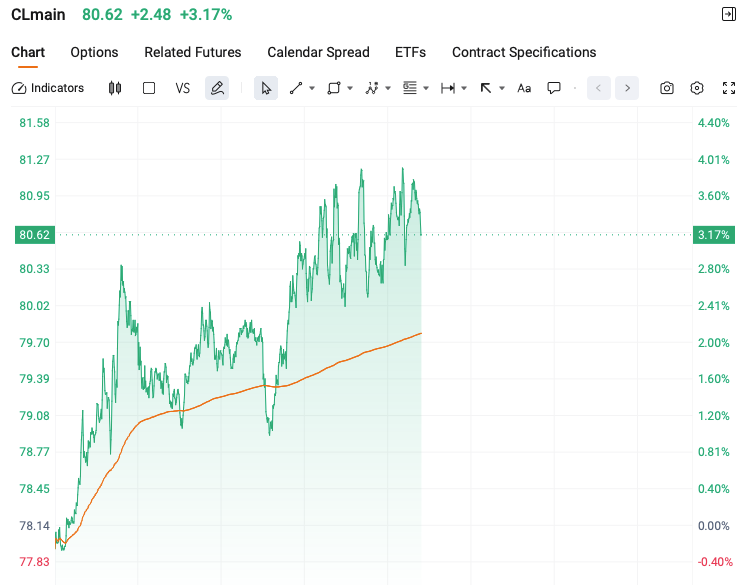This screenshot has width=747, height=585.
Task: Select the Fibonacci levels tool
Action: 410,88
